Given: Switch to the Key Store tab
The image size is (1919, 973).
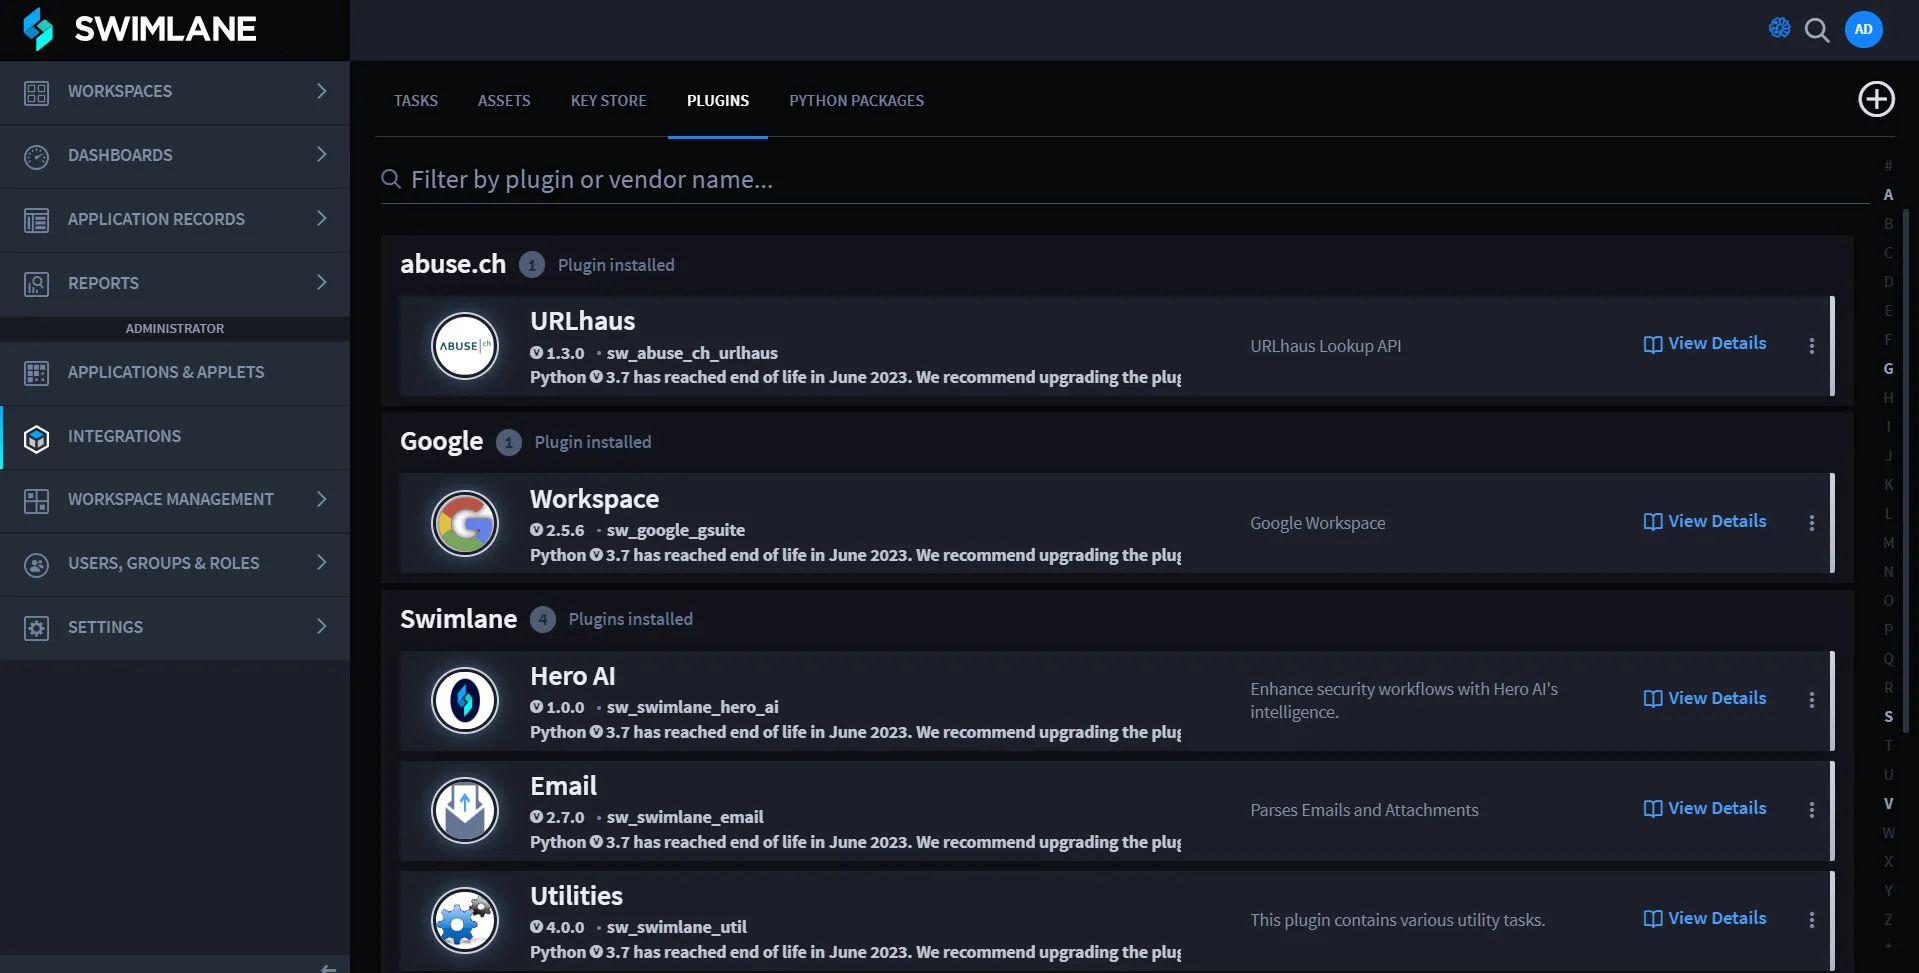Looking at the screenshot, I should (x=608, y=101).
